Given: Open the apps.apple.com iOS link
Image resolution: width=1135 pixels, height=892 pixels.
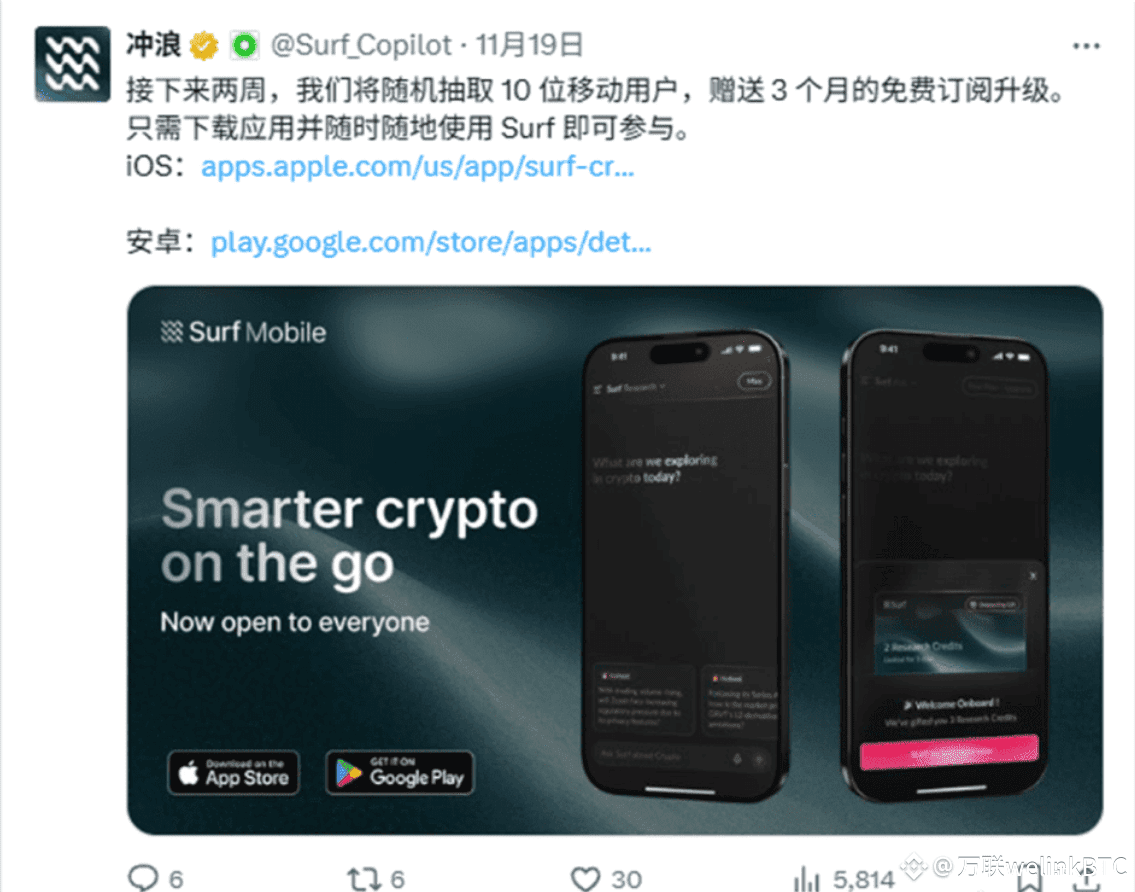Looking at the screenshot, I should 418,167.
